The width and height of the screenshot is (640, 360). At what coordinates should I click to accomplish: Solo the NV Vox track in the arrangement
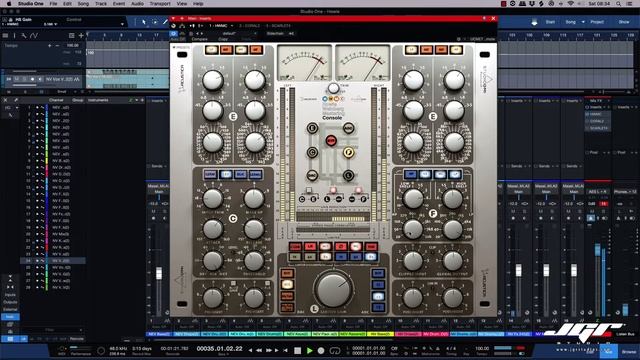[x=24, y=79]
